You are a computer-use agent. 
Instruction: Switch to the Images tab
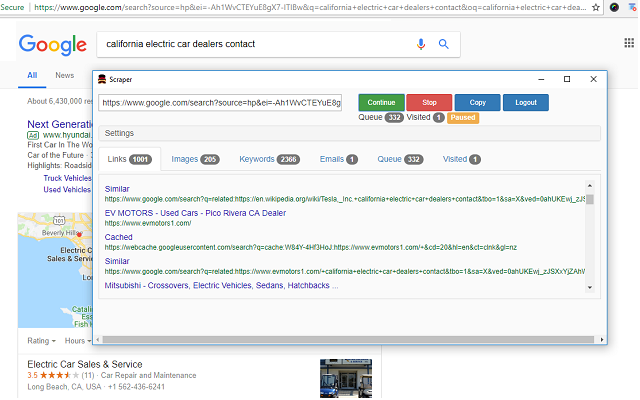tap(196, 159)
